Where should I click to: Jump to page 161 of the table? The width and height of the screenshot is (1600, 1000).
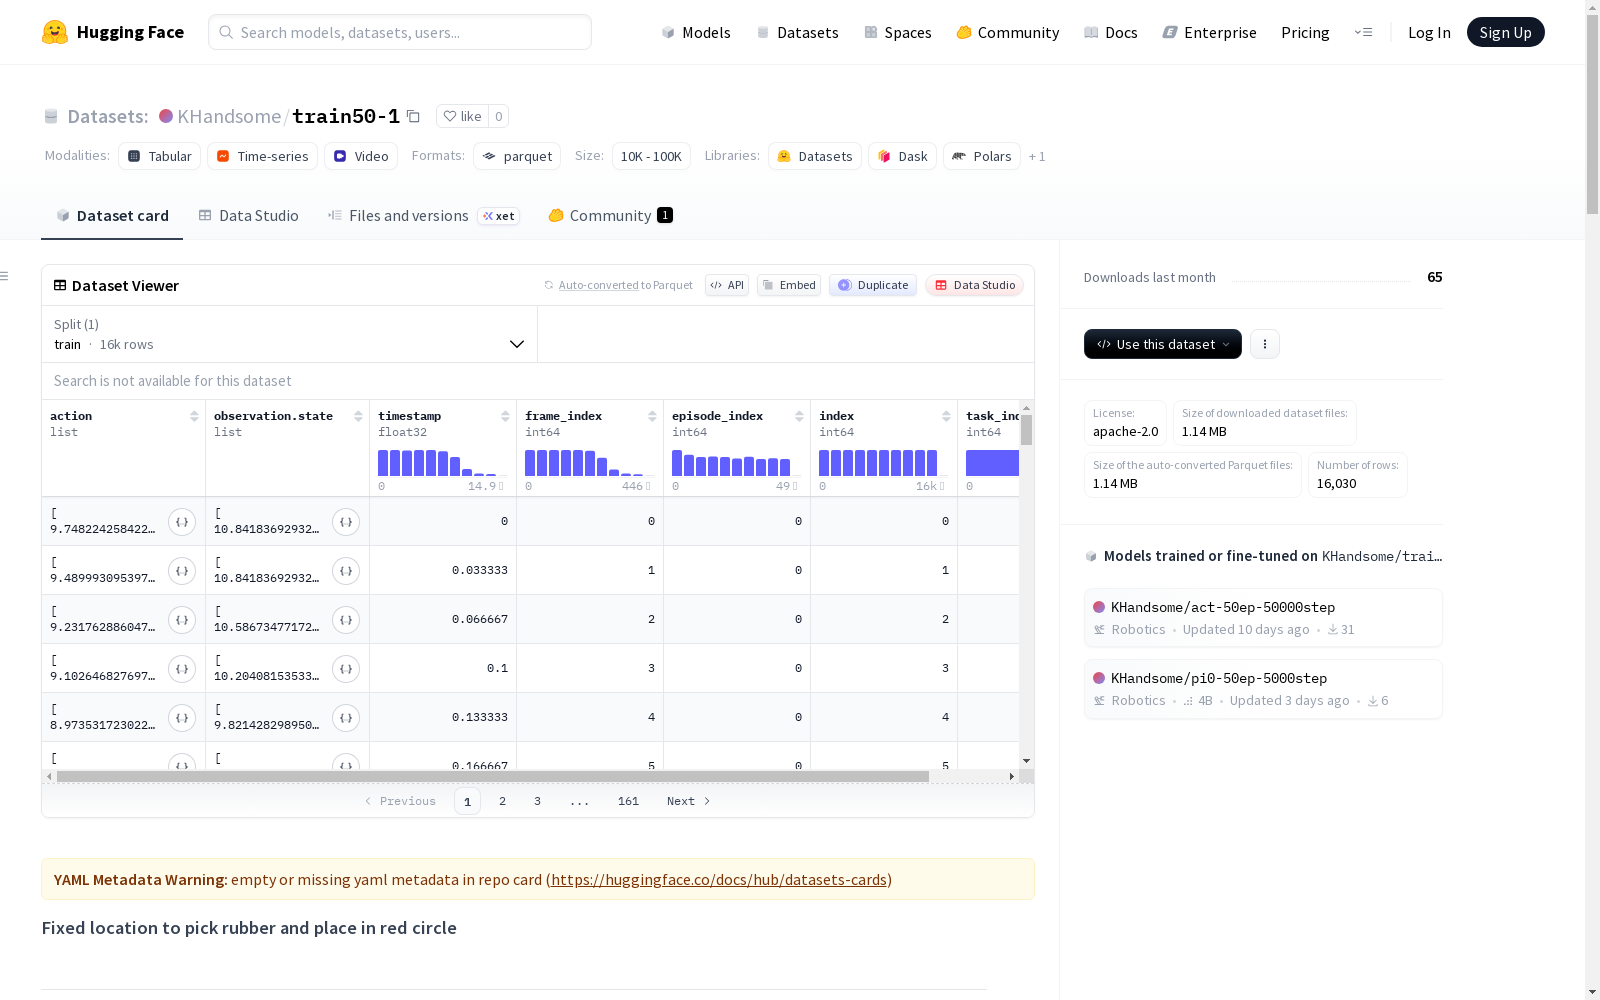pyautogui.click(x=628, y=801)
